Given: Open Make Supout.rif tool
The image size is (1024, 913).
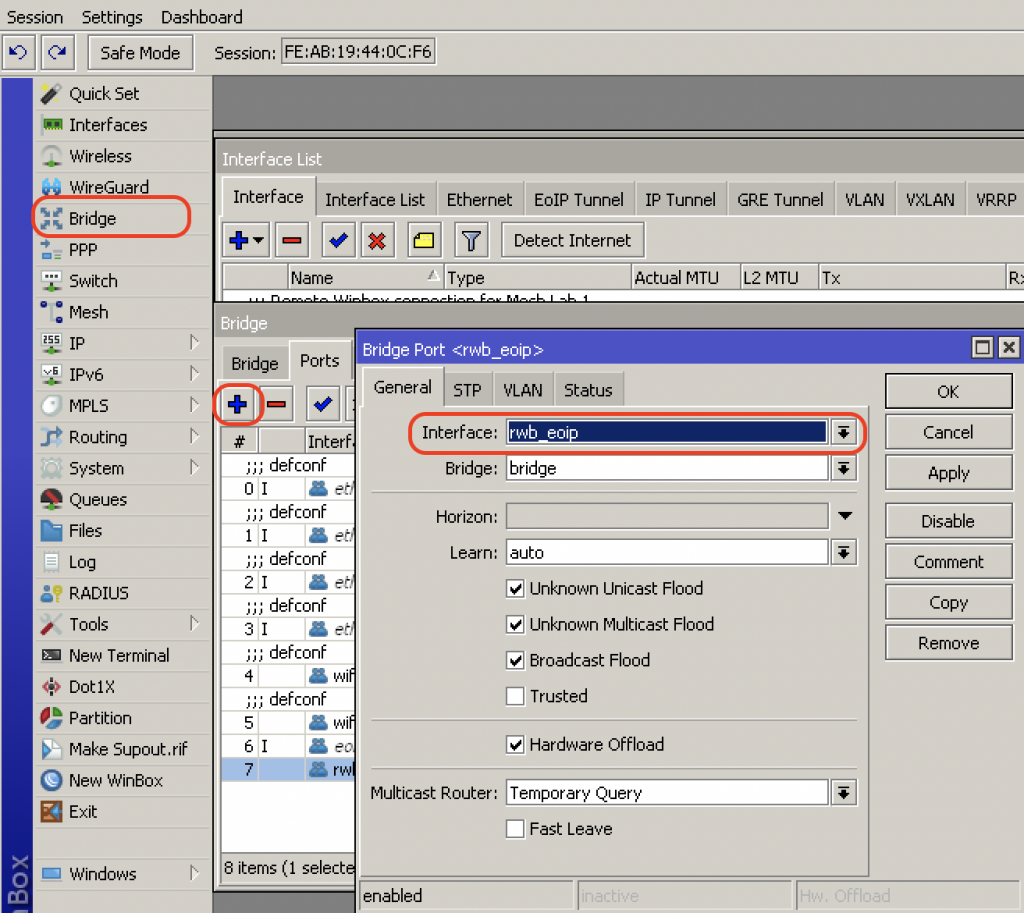Looking at the screenshot, I should click(122, 748).
